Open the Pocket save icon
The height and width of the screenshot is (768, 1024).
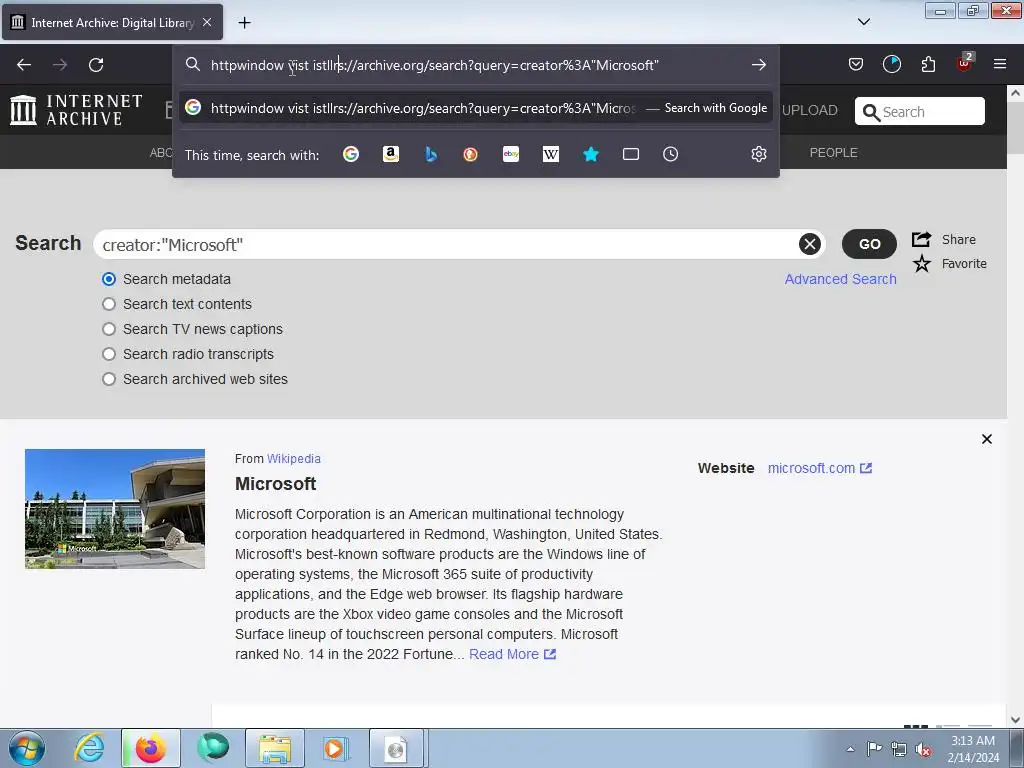[856, 65]
